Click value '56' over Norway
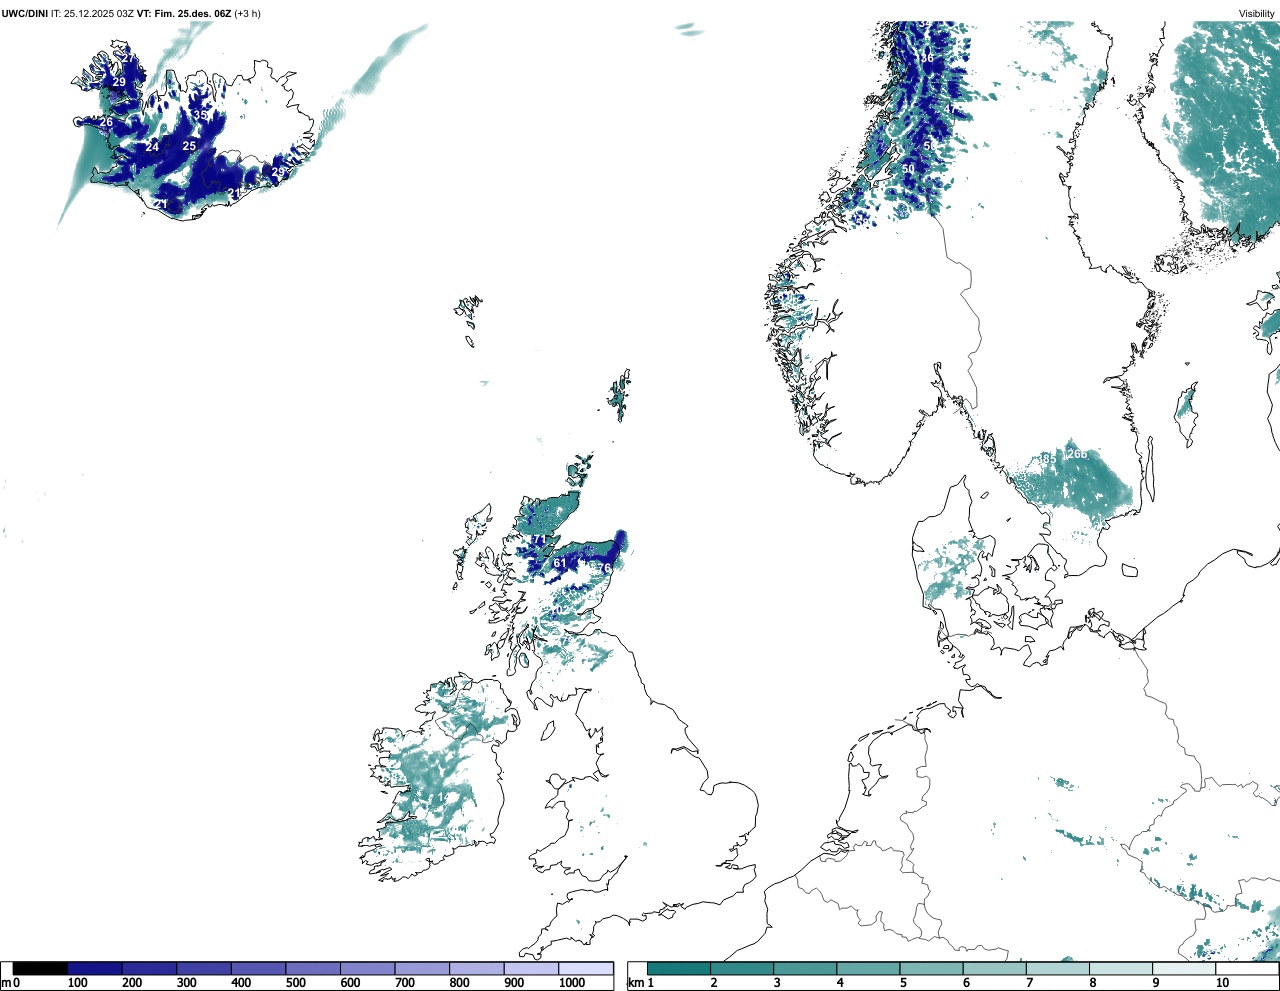The width and height of the screenshot is (1280, 991). coord(930,146)
